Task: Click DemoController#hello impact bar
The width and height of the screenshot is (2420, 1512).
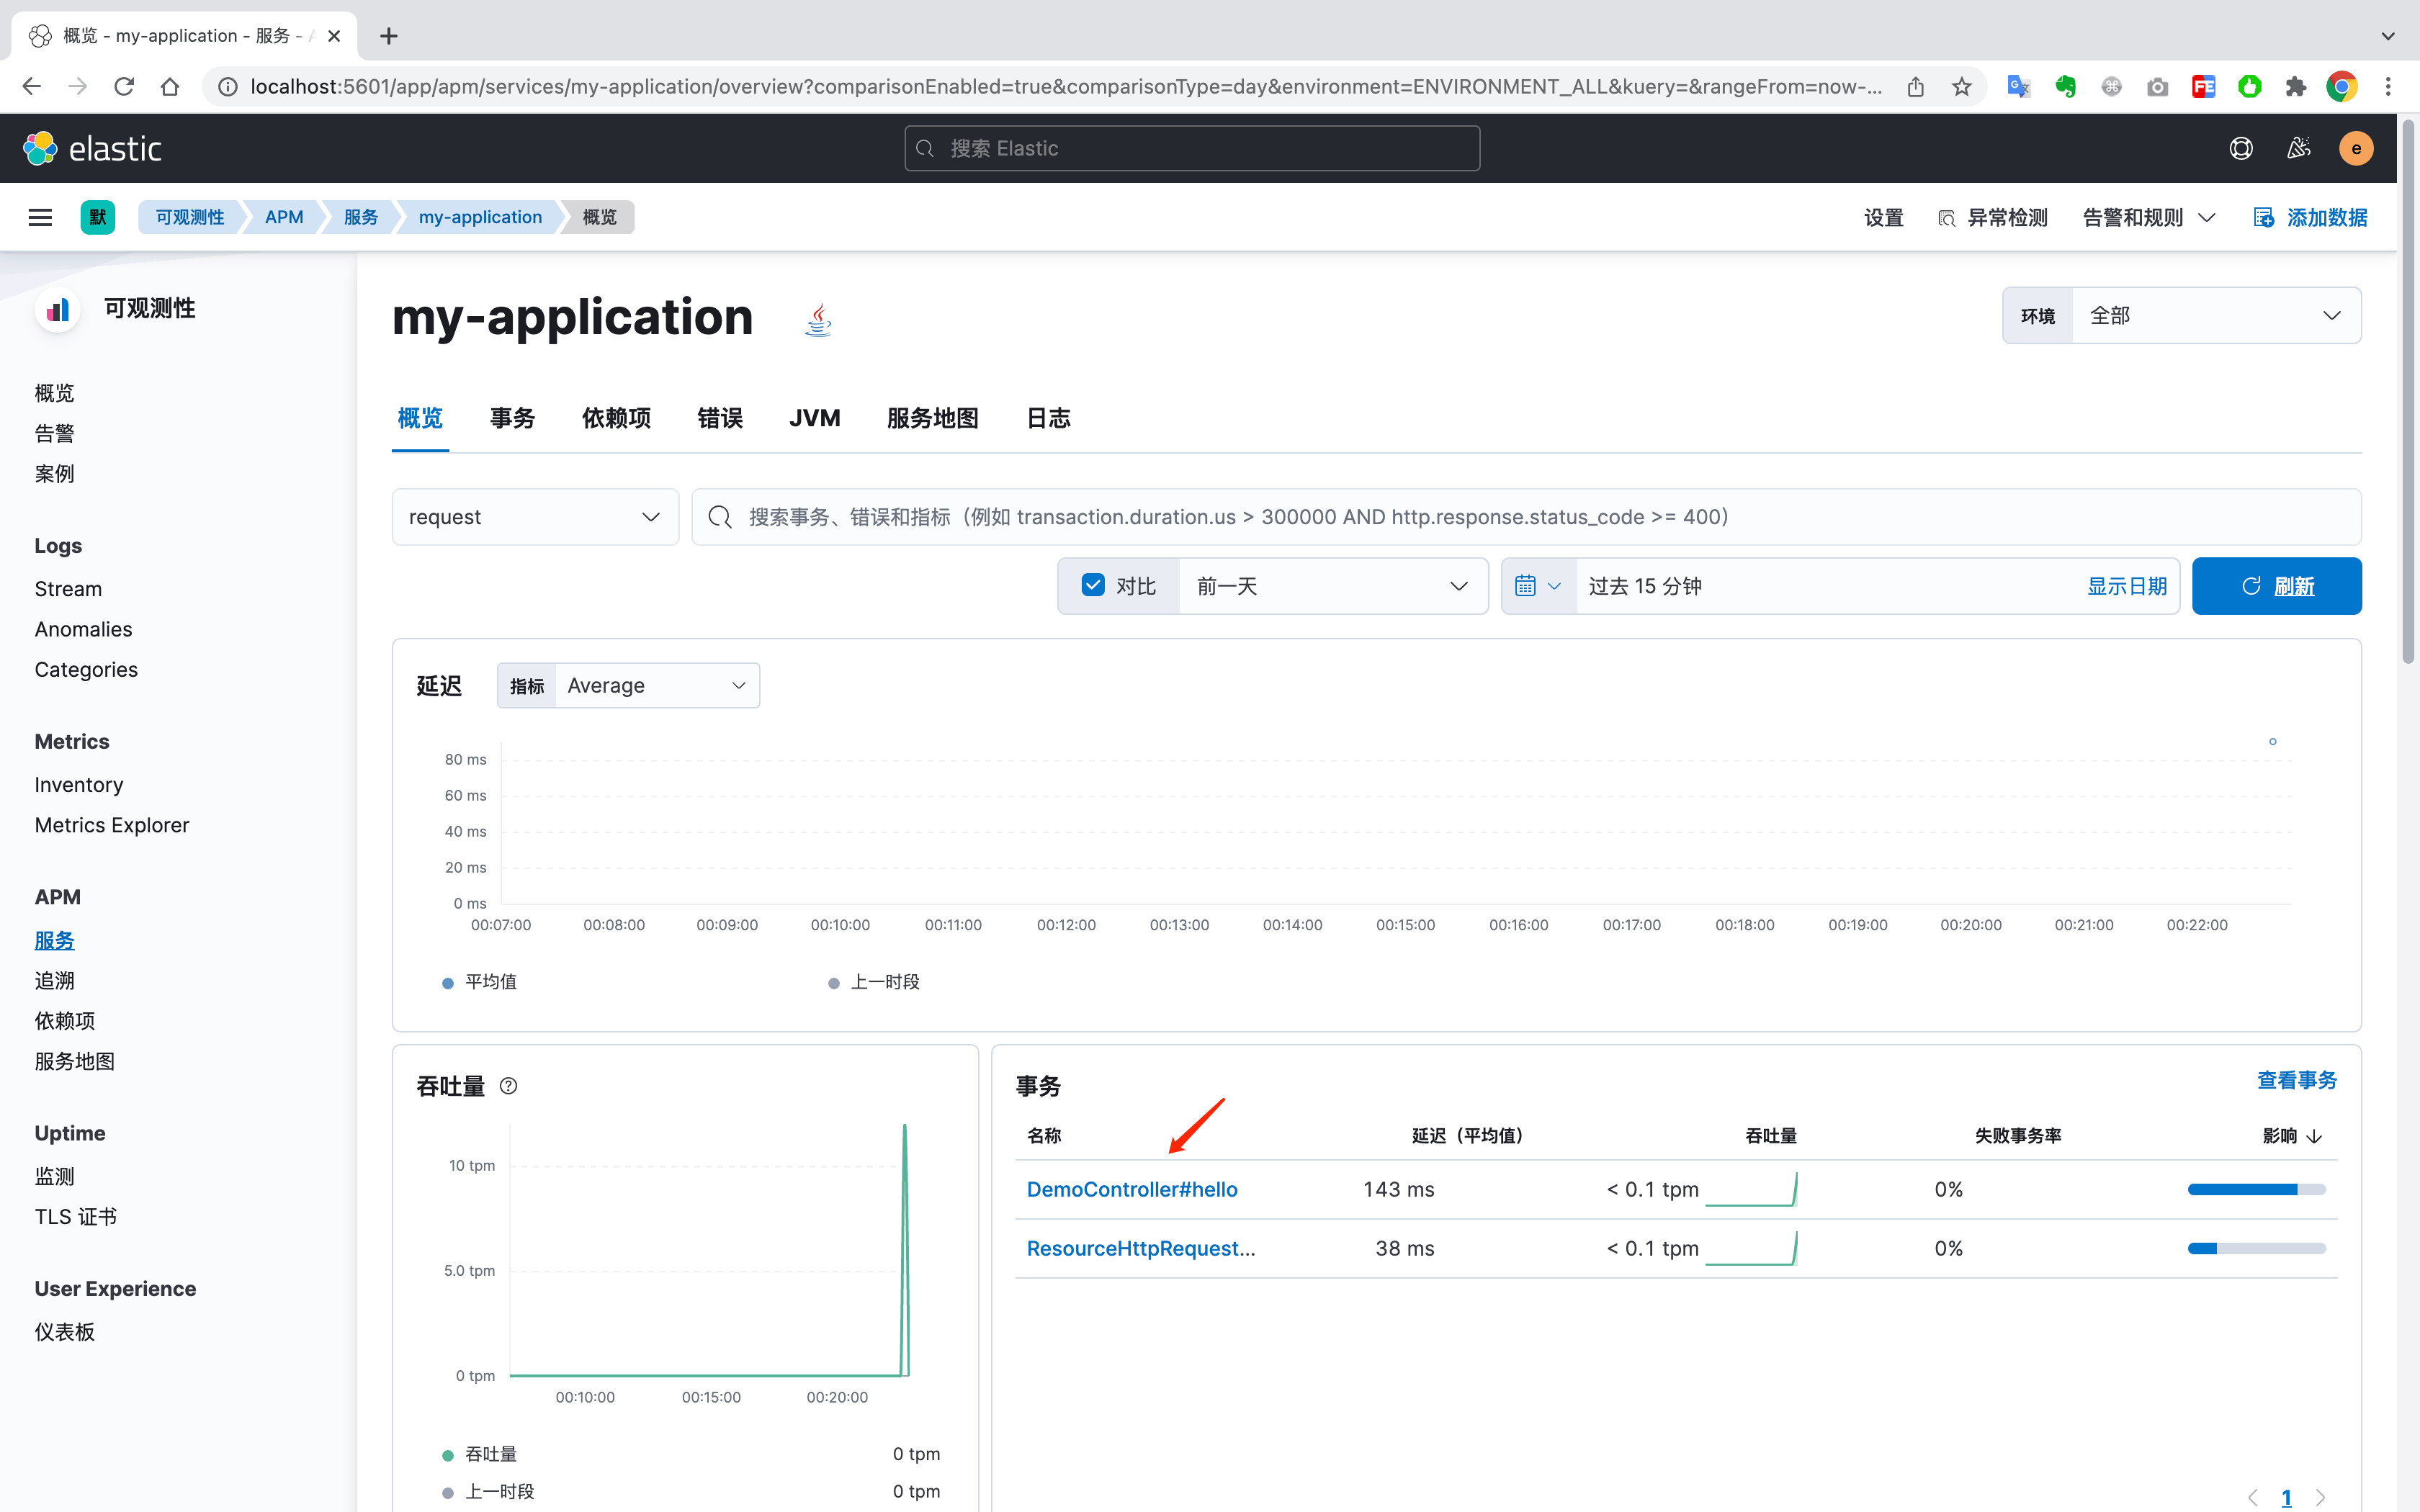Action: pos(2257,1190)
